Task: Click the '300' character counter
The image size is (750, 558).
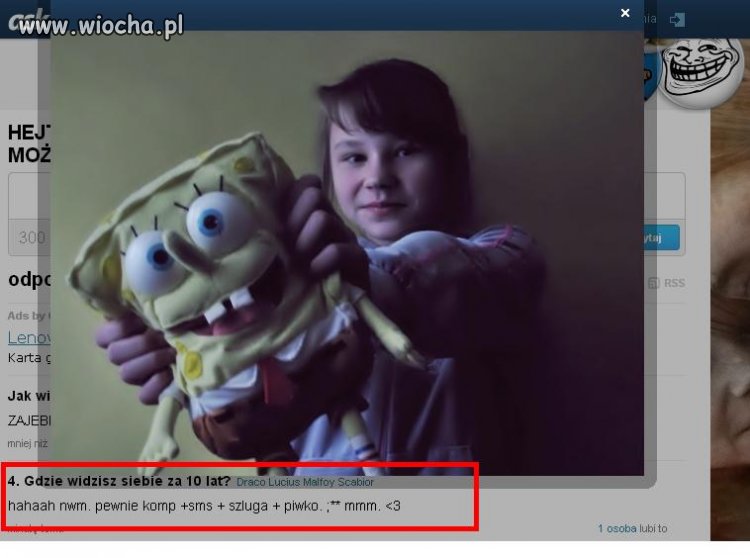Action: (x=32, y=237)
